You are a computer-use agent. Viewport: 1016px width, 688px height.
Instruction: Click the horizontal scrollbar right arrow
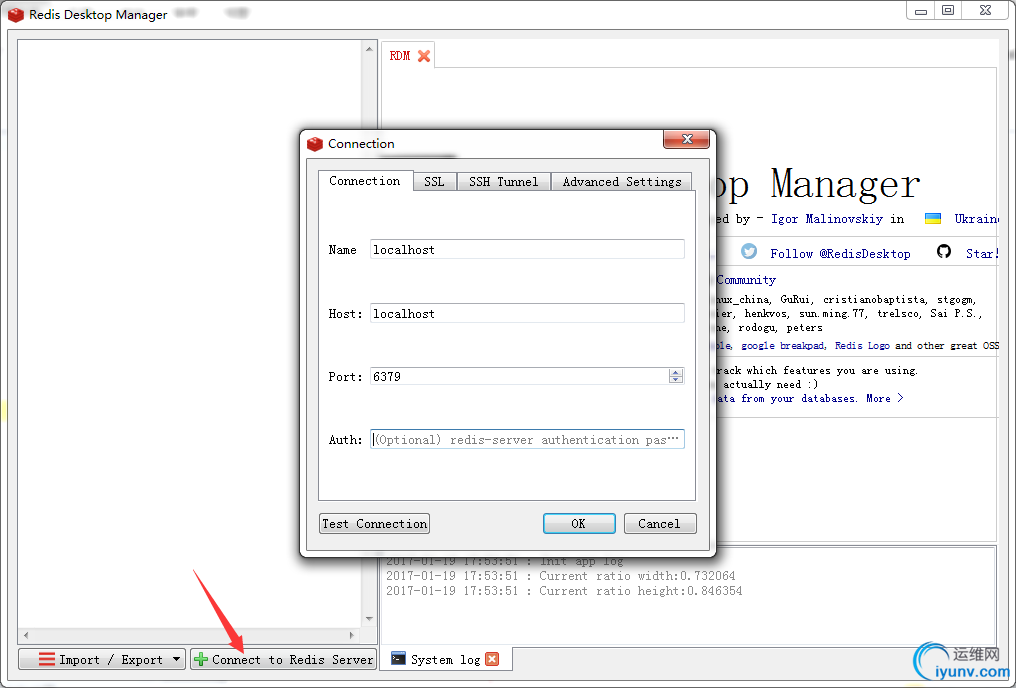click(352, 635)
